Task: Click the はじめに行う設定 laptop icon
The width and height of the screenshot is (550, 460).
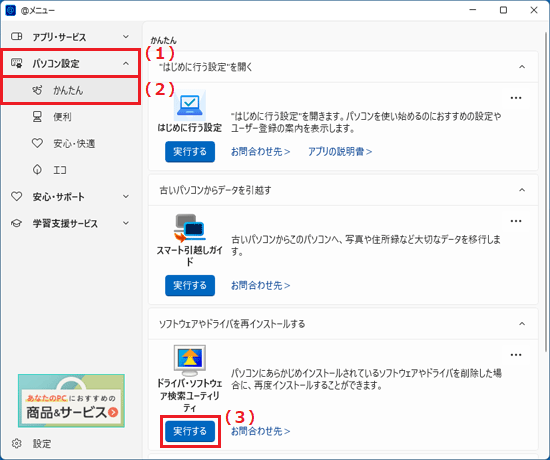Action: [190, 105]
